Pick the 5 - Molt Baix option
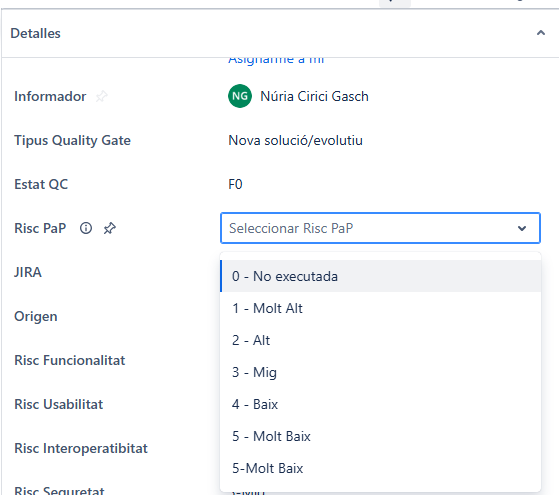This screenshot has width=559, height=495. [380, 436]
